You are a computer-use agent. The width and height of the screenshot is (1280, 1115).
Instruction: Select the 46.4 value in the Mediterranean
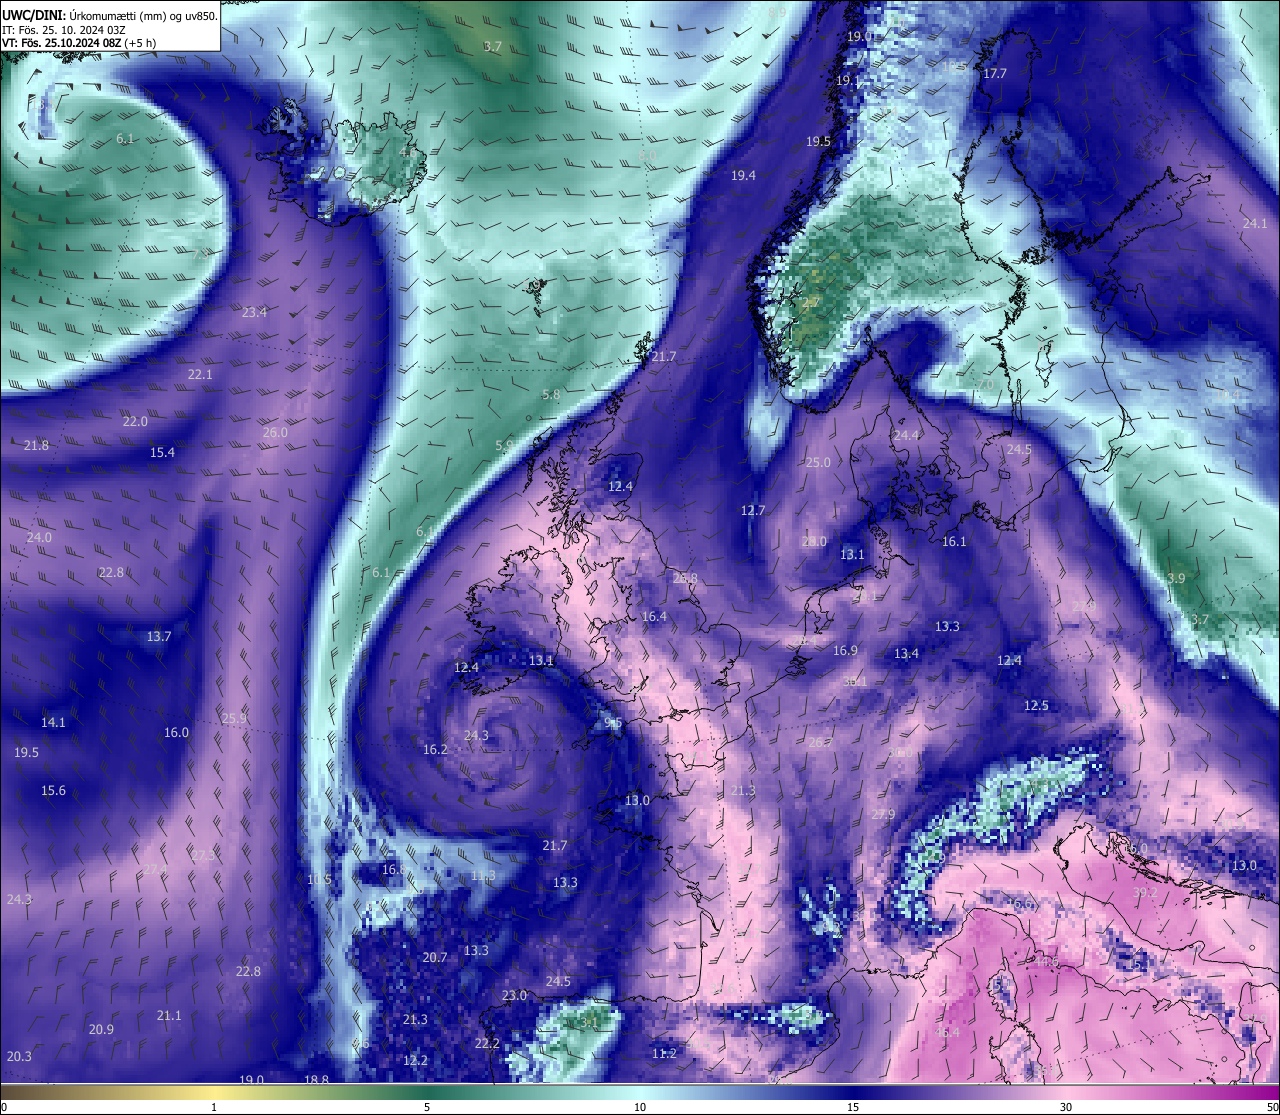coord(947,1032)
